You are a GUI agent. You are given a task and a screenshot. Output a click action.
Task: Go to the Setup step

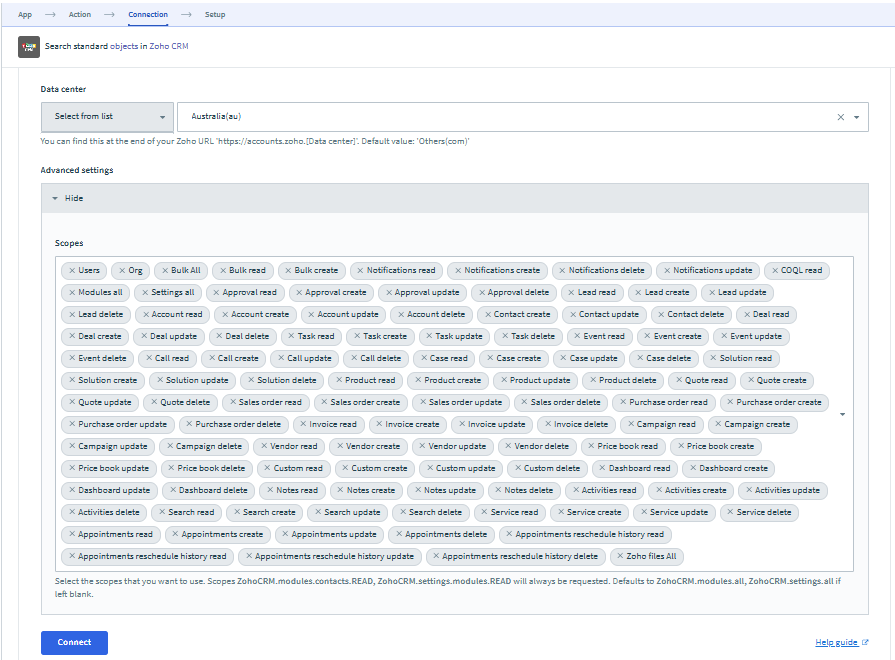coord(215,15)
